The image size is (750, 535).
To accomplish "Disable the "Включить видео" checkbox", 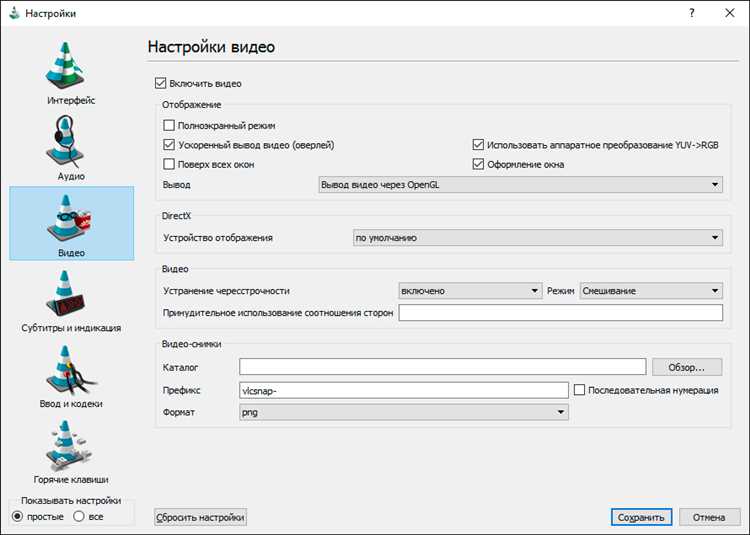I will [x=162, y=84].
